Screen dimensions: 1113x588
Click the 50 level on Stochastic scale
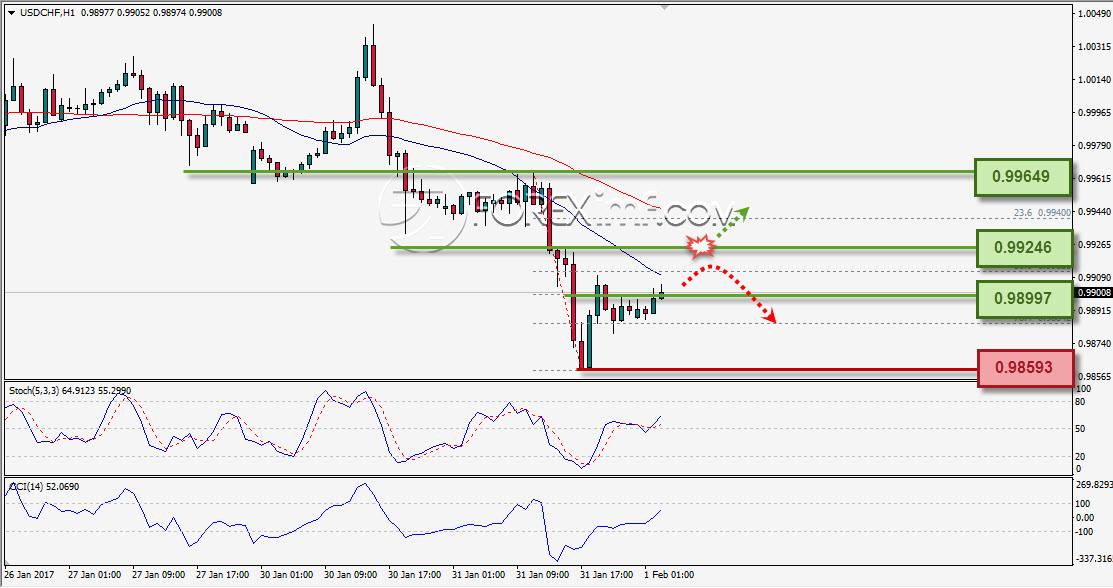coord(1080,429)
